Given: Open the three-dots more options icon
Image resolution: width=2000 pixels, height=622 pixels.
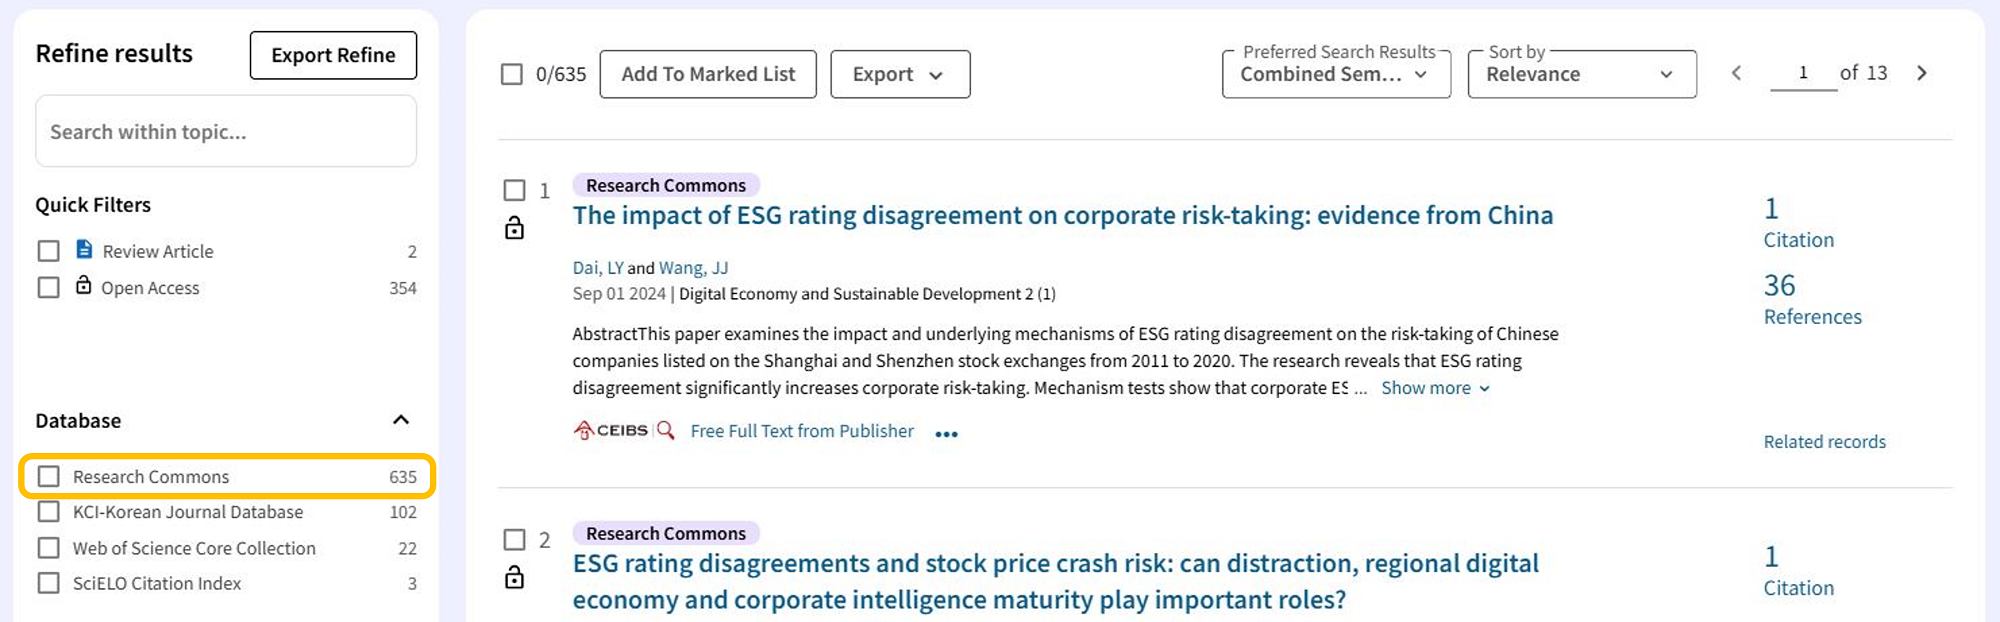Looking at the screenshot, I should click(x=946, y=434).
